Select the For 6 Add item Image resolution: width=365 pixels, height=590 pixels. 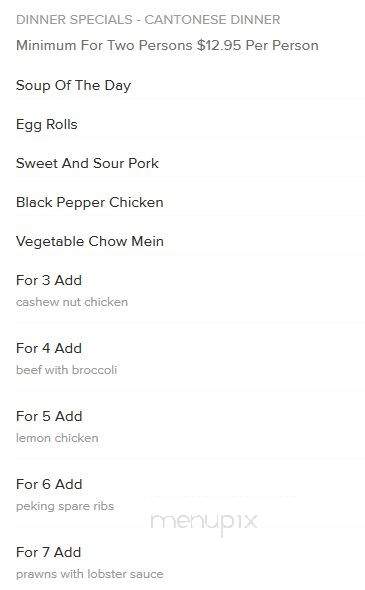pyautogui.click(x=49, y=485)
